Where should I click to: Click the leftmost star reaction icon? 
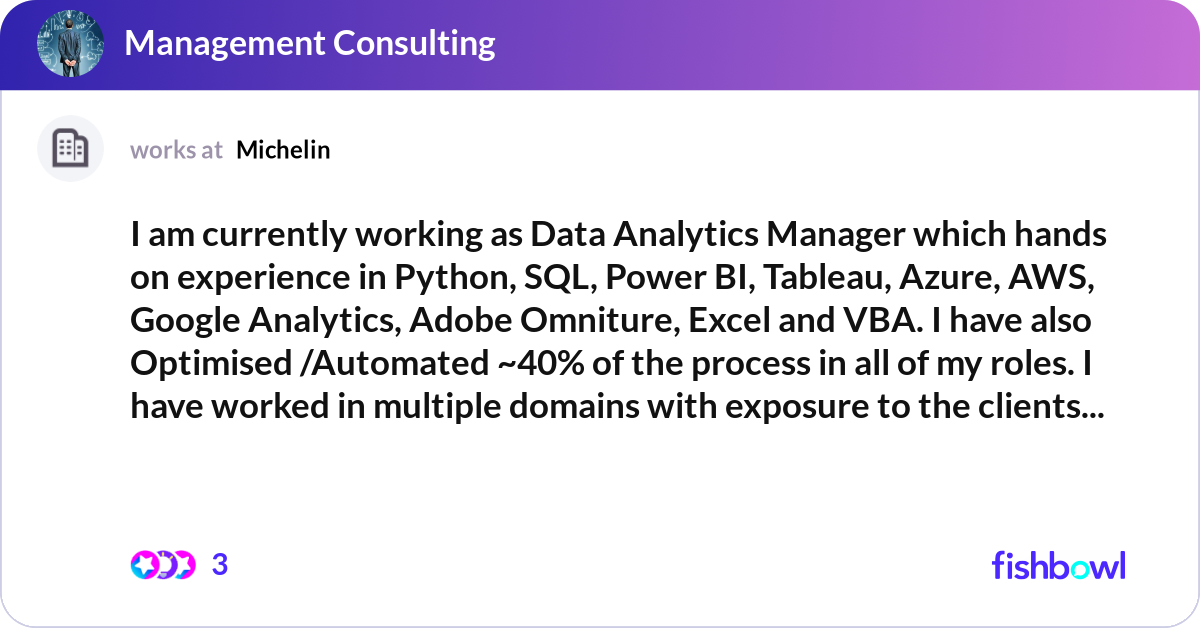tap(144, 565)
